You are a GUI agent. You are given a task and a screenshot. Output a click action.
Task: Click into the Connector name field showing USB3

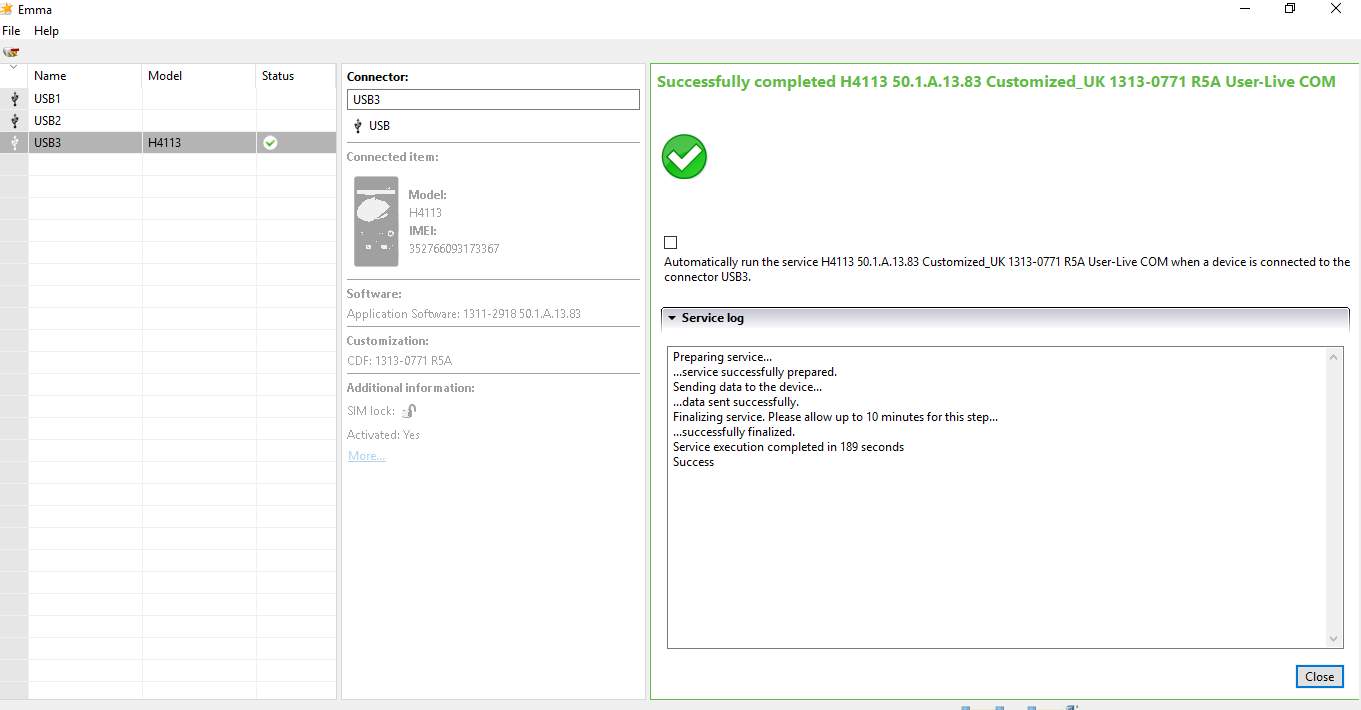click(493, 100)
